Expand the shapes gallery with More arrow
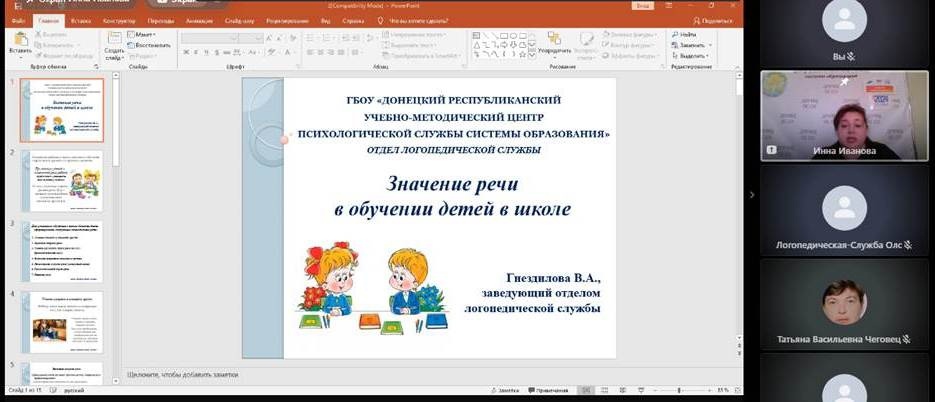 click(532, 55)
